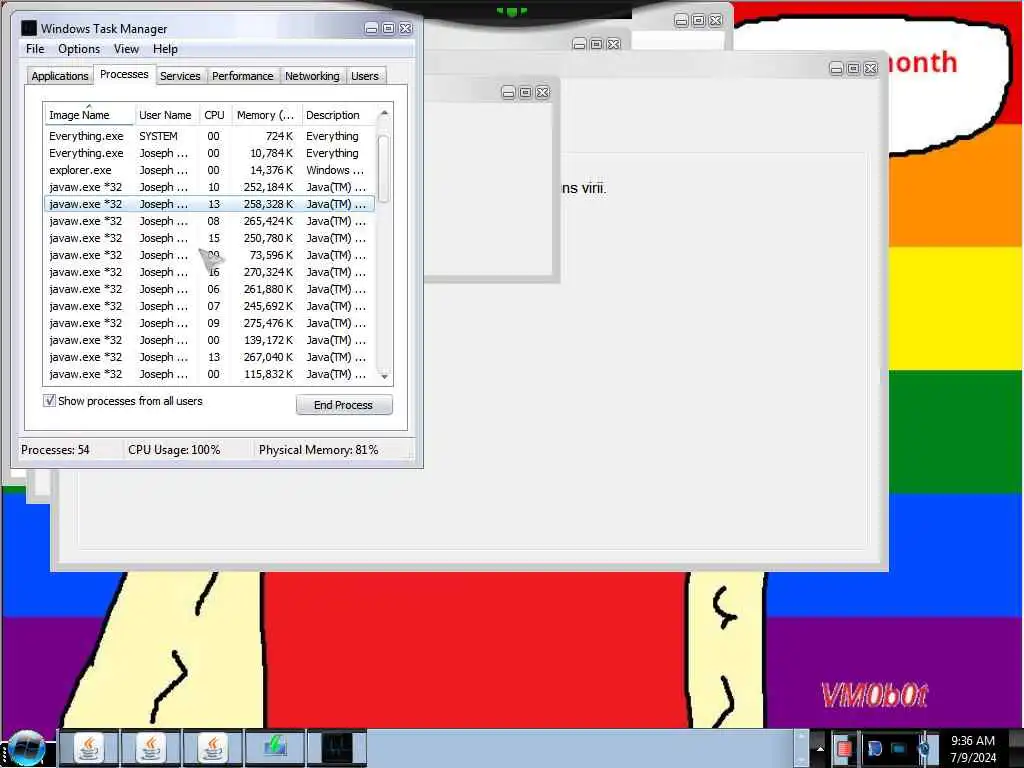This screenshot has height=768, width=1024.
Task: Select Everything.exe using 10,784 K
Action: (210, 153)
